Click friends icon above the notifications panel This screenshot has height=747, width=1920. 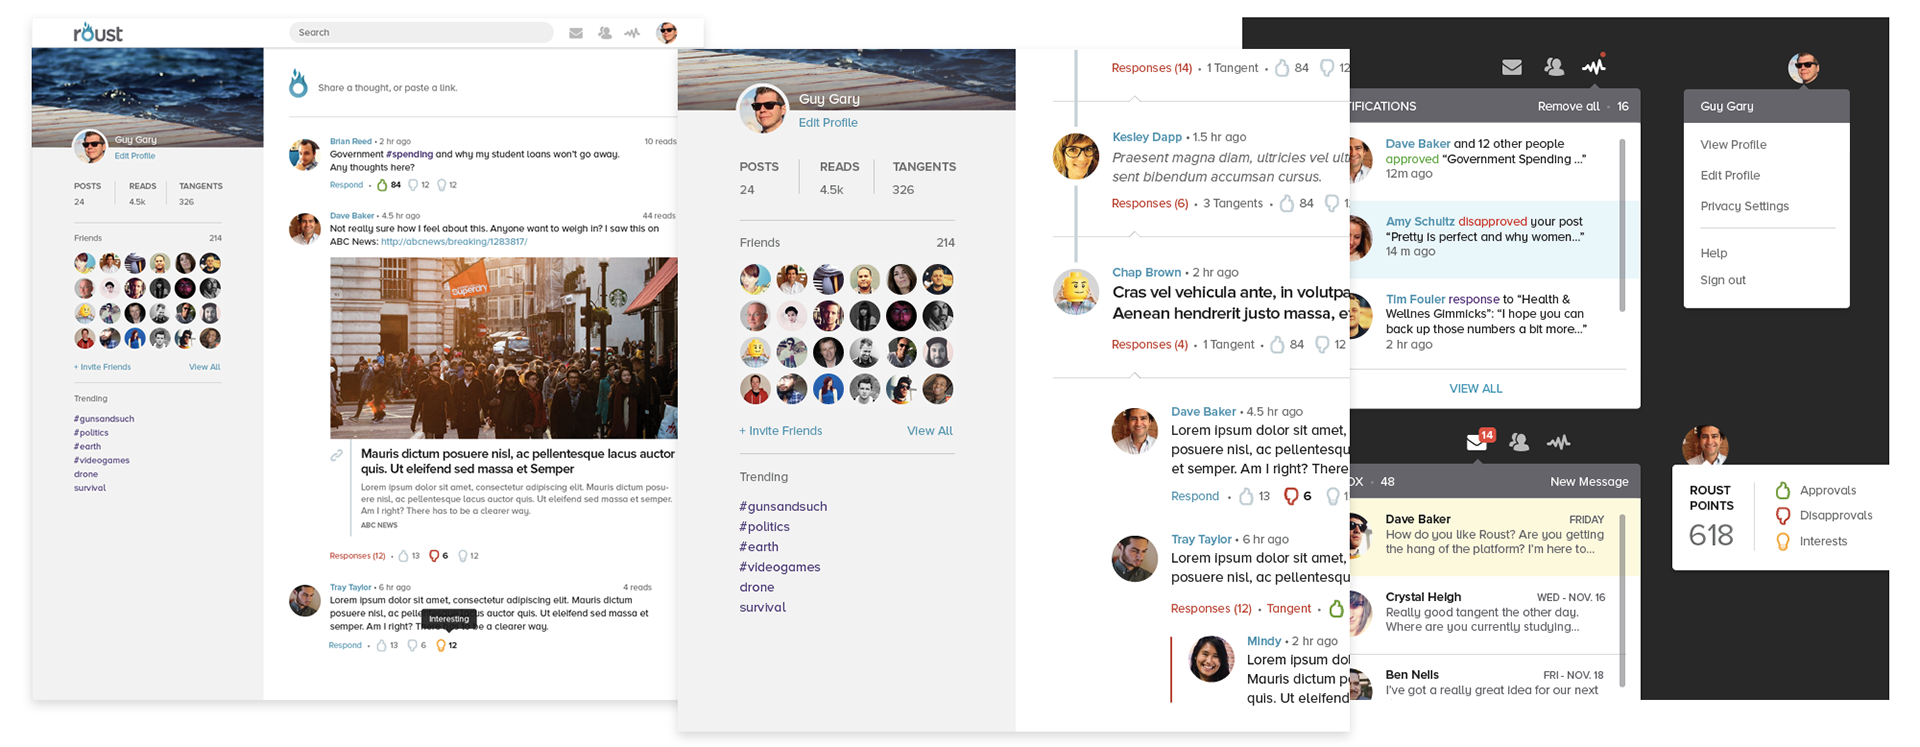(x=1553, y=67)
